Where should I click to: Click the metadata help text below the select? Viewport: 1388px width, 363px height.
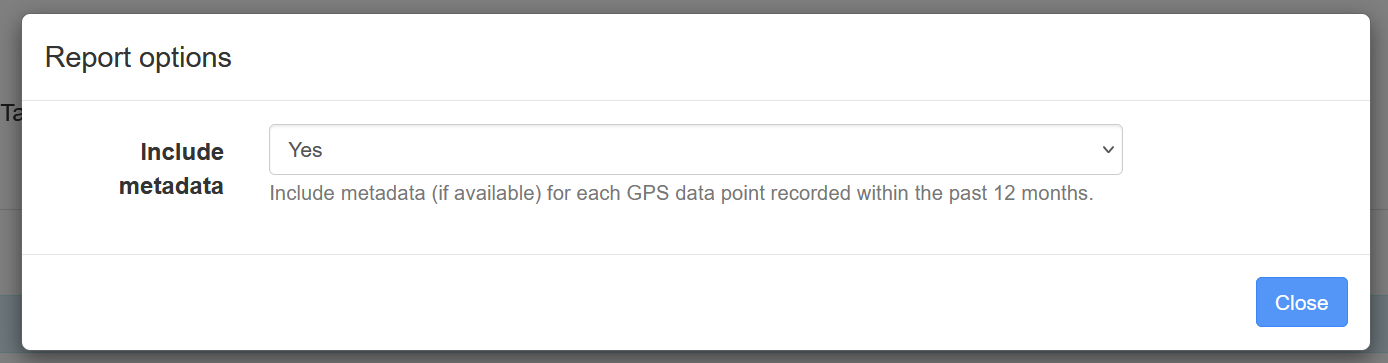681,193
